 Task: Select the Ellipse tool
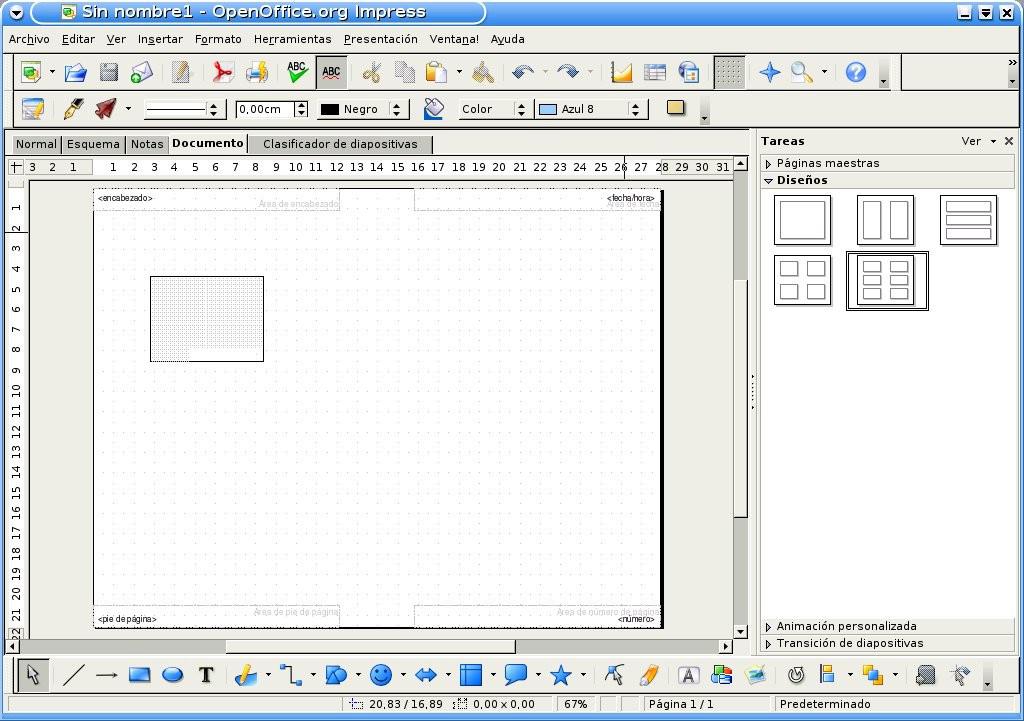pos(172,675)
